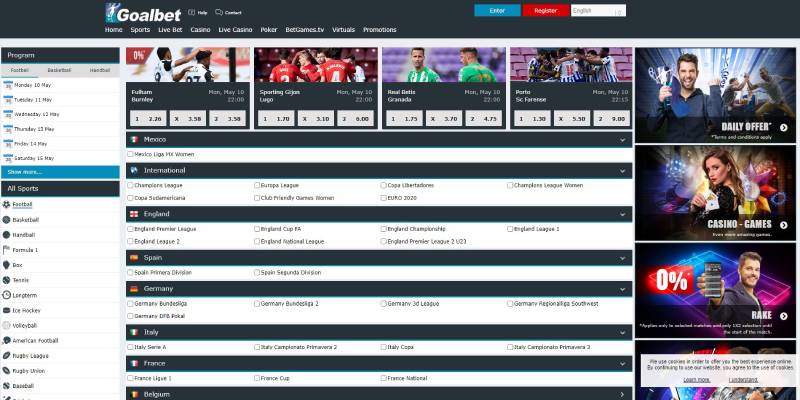The height and width of the screenshot is (400, 800).
Task: Select the Formula 1 flag icon
Action: coord(6,250)
